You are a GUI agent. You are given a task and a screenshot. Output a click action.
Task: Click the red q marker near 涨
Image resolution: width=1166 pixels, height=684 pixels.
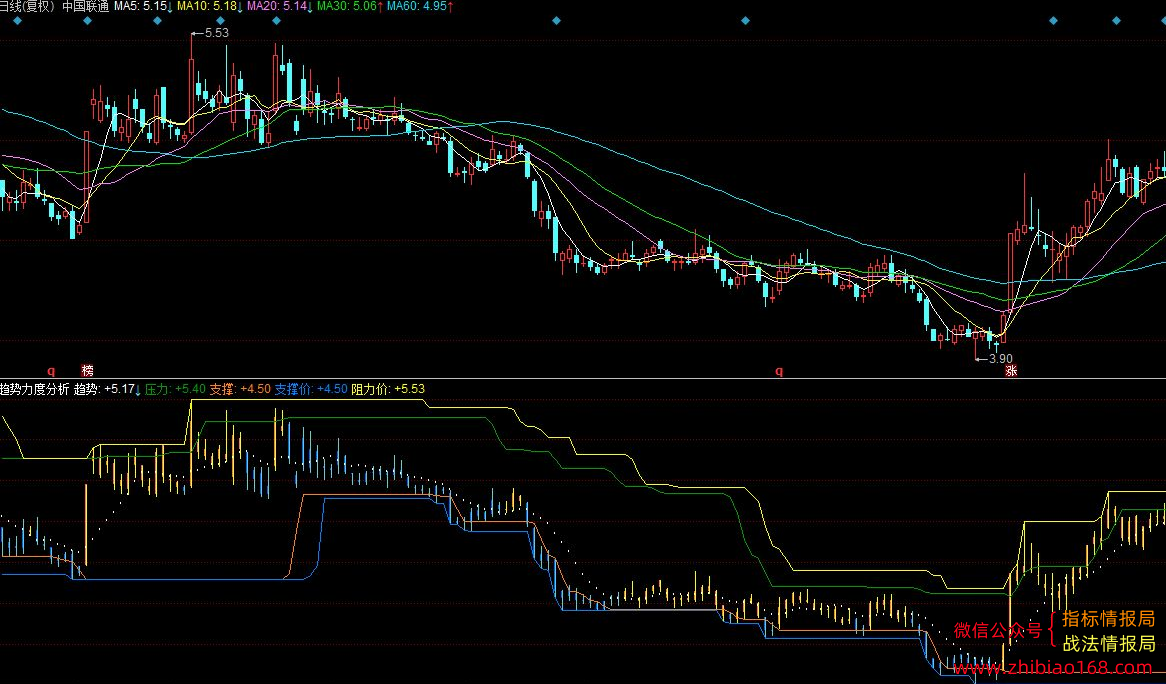point(779,370)
